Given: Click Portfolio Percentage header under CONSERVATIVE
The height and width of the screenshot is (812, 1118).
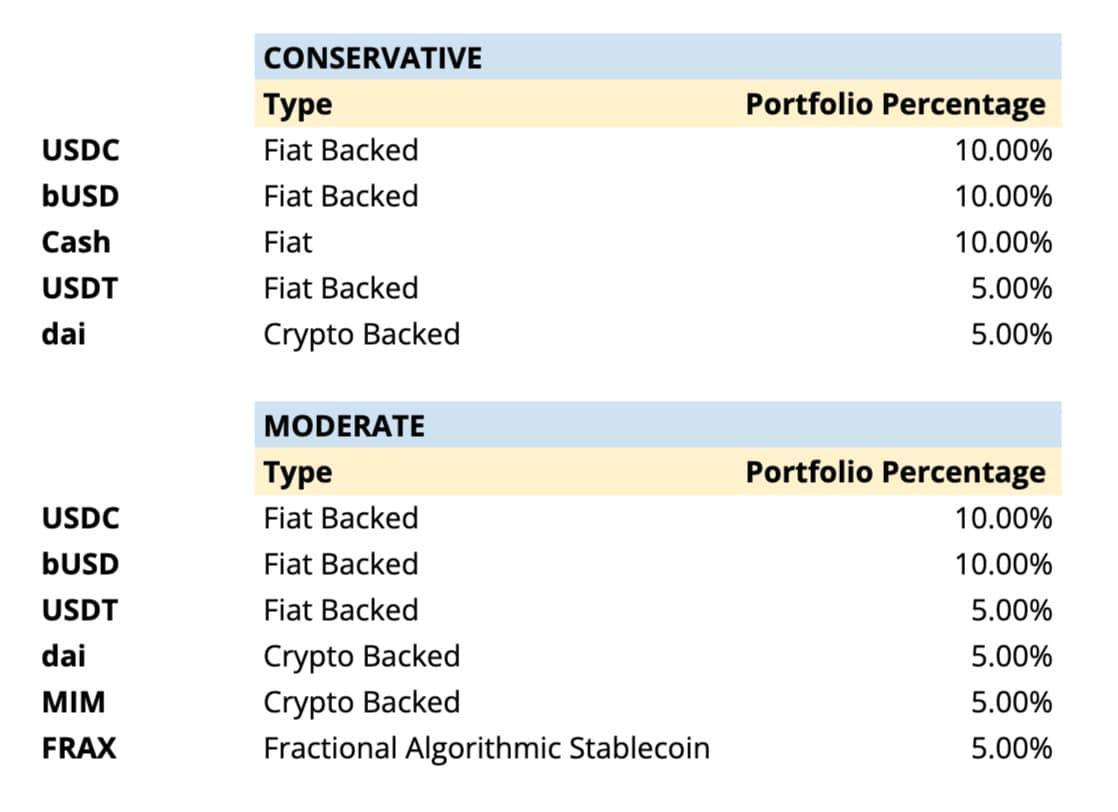Looking at the screenshot, I should 896,105.
